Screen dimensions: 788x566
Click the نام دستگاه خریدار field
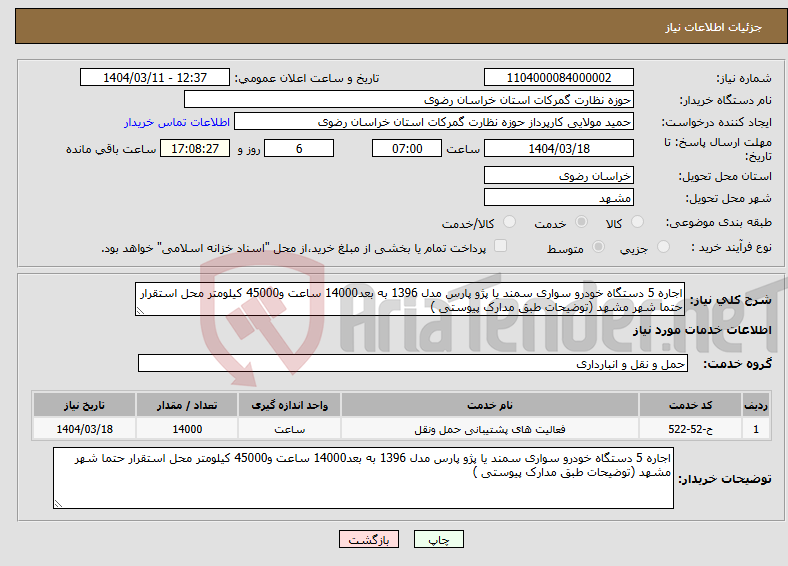(x=409, y=100)
